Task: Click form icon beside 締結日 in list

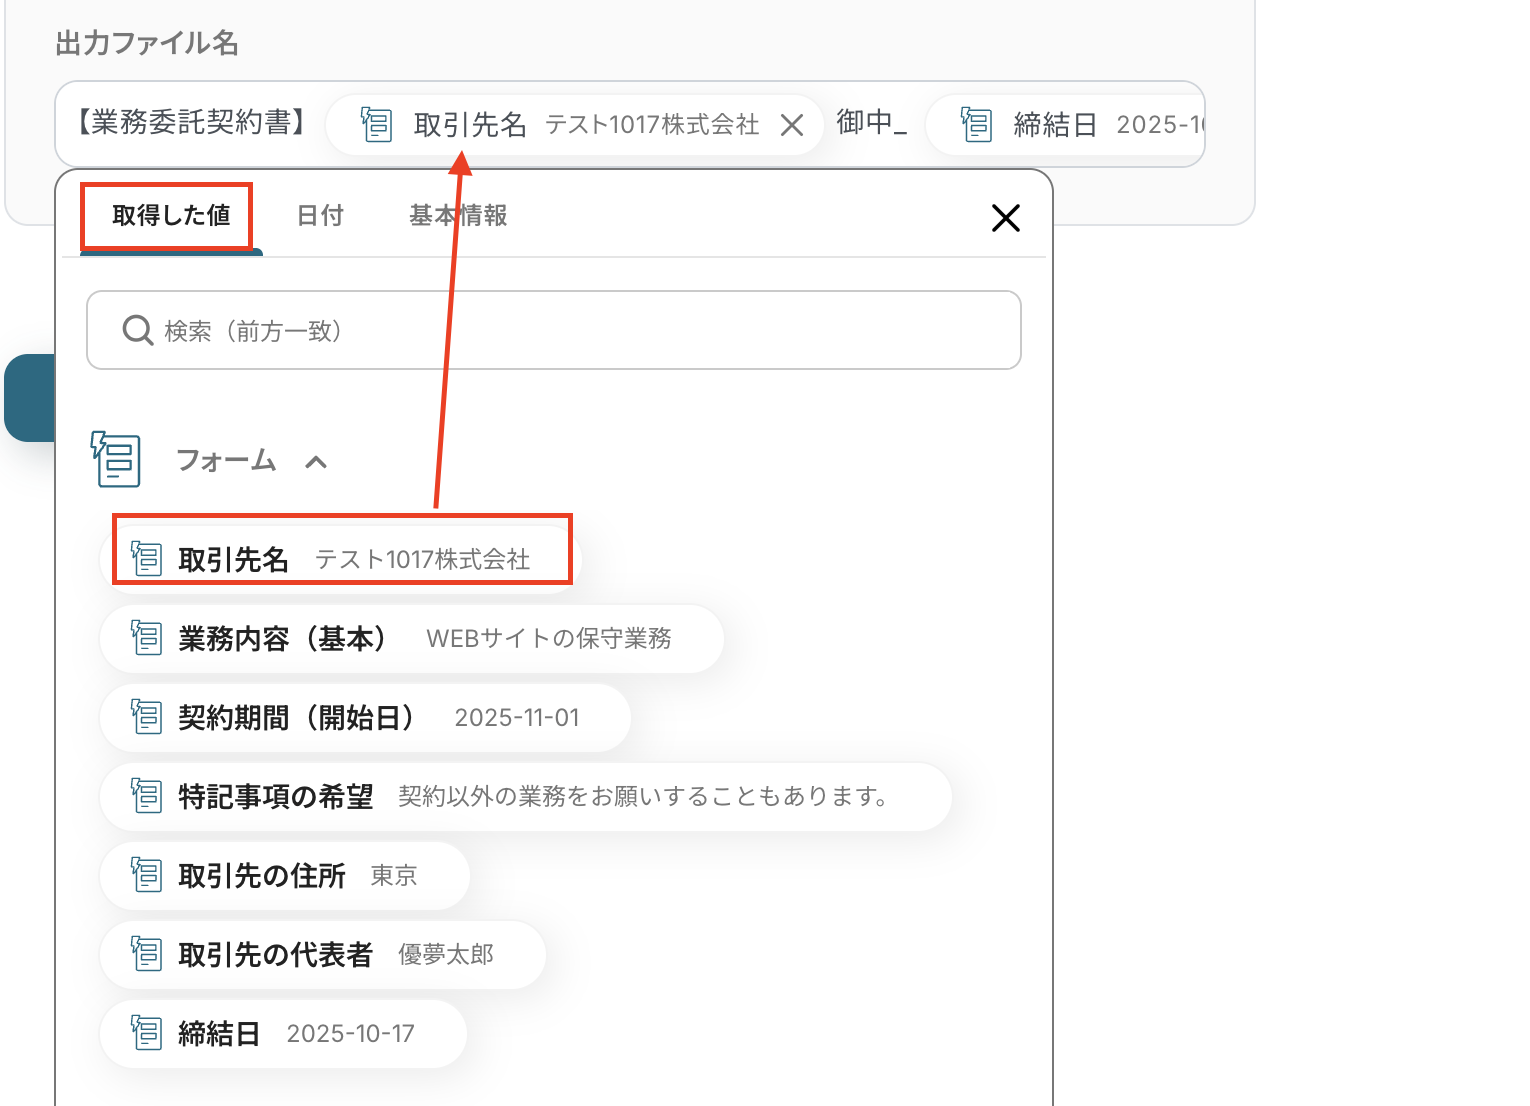Action: pyautogui.click(x=146, y=1032)
